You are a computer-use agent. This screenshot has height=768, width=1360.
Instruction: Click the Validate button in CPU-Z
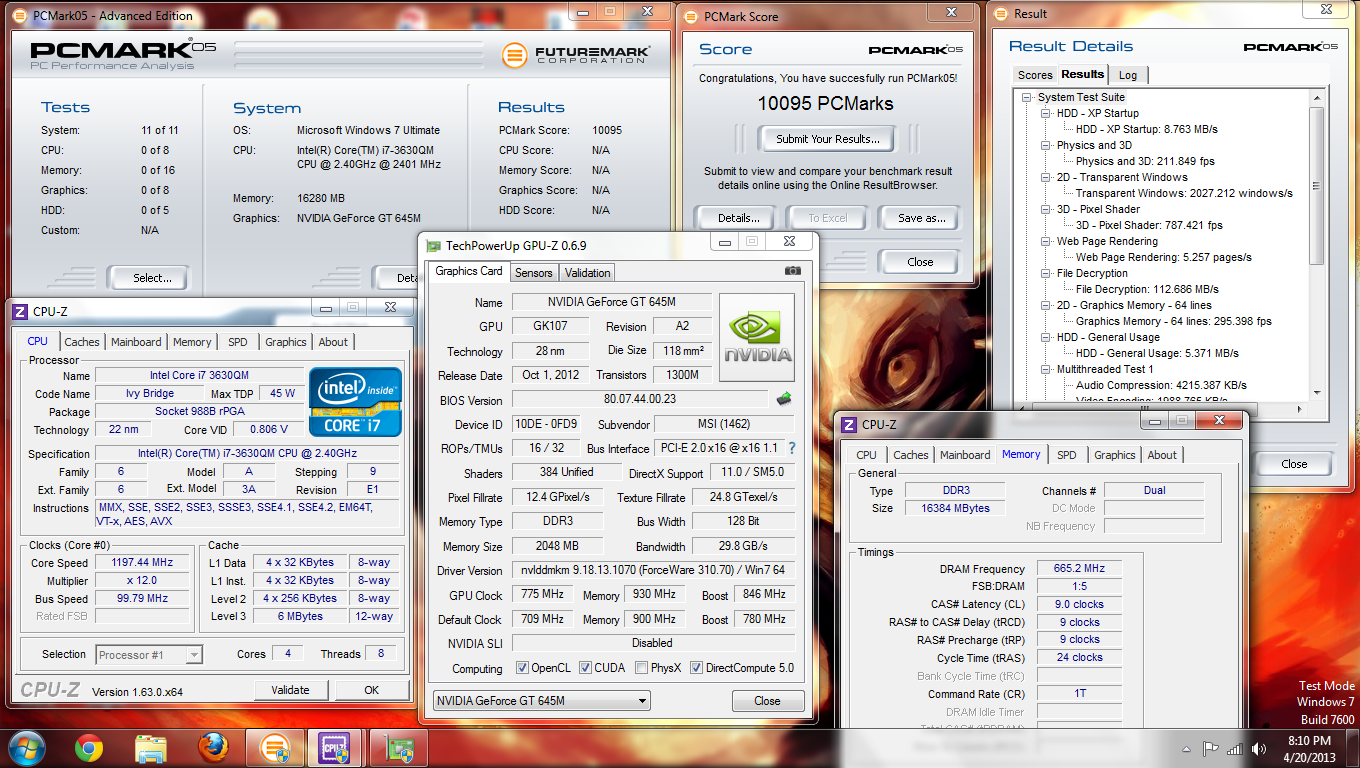[290, 690]
